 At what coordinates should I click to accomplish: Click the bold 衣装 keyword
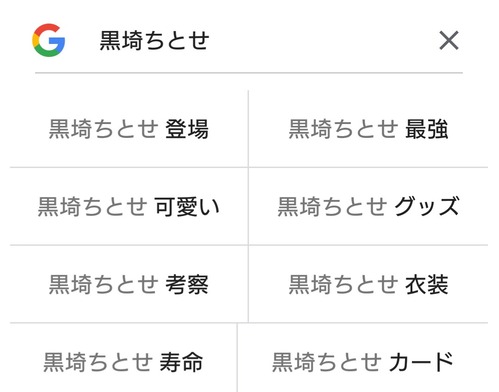click(426, 284)
